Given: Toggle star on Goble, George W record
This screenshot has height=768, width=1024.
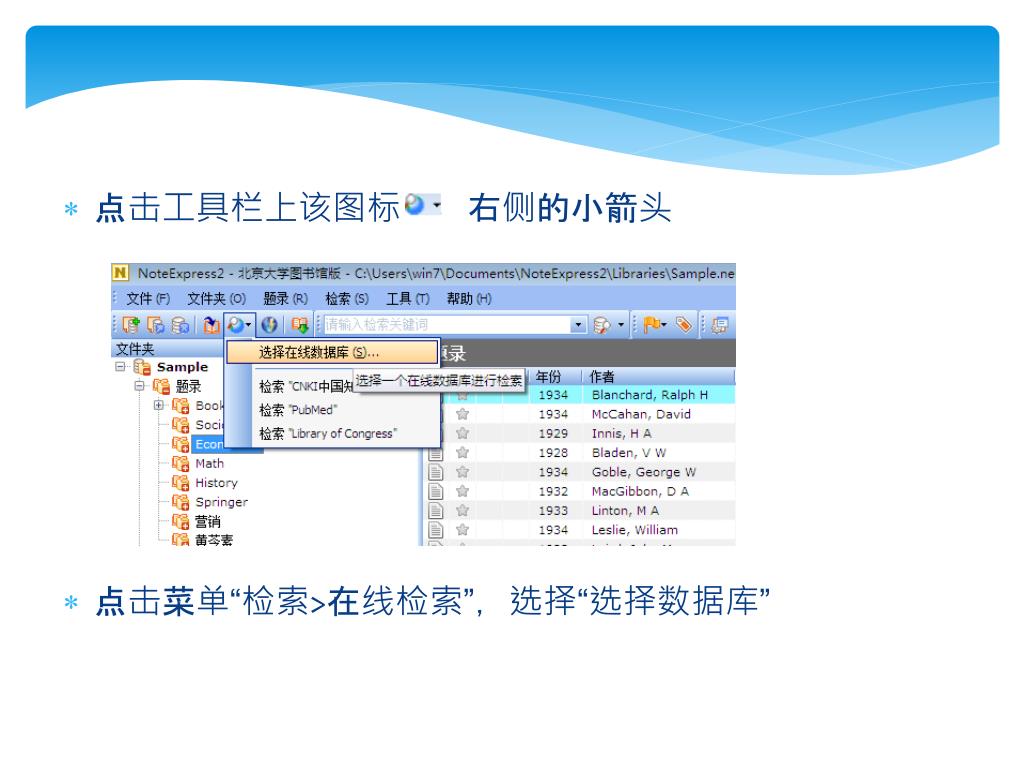Looking at the screenshot, I should coord(462,472).
